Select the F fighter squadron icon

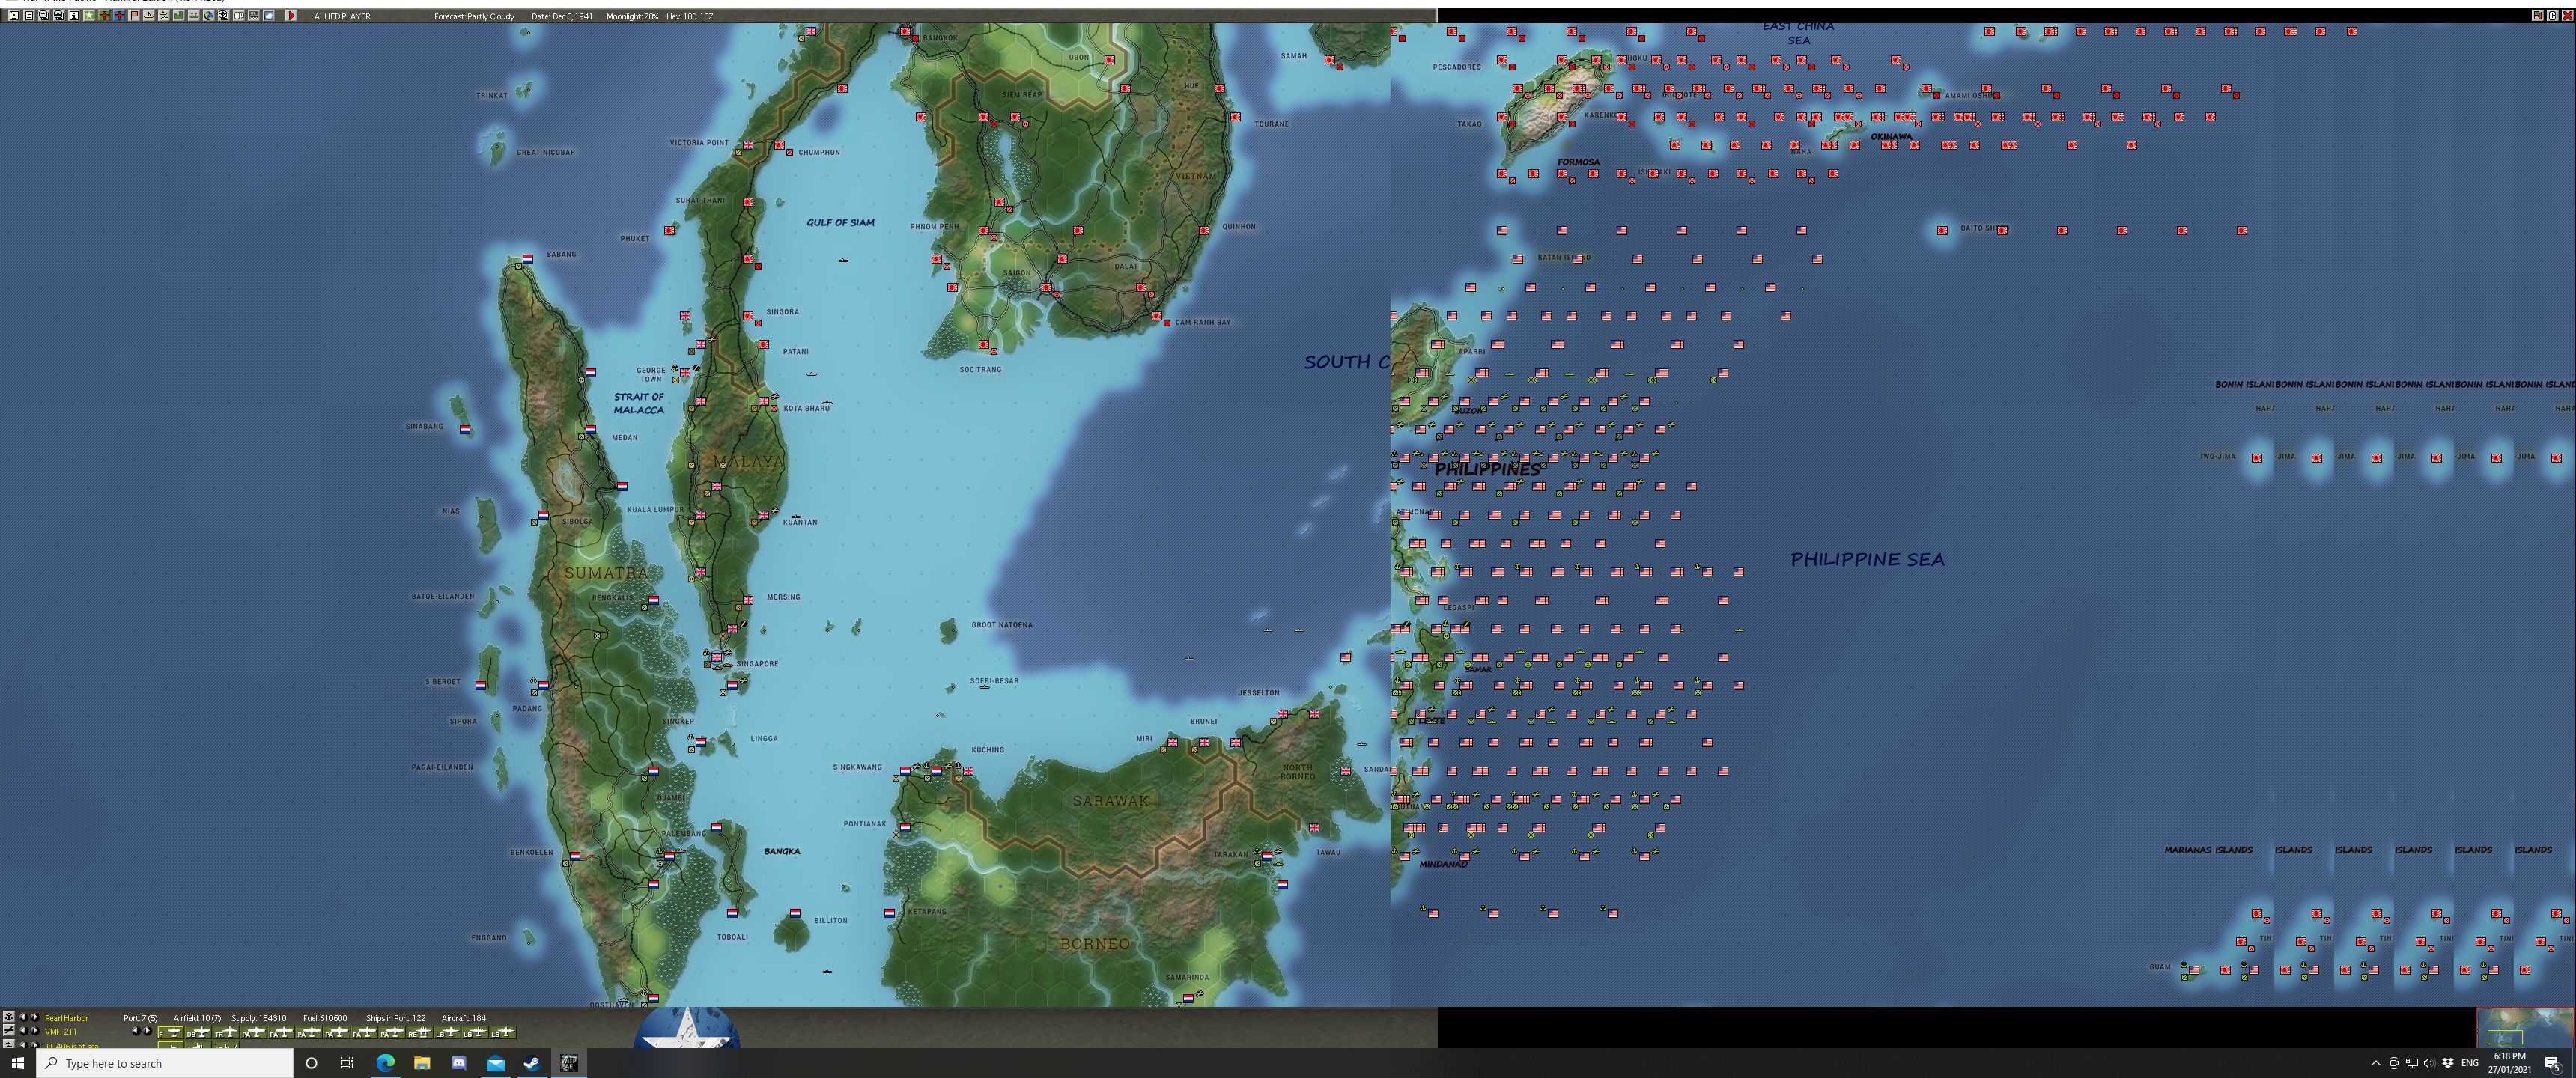tap(170, 1032)
